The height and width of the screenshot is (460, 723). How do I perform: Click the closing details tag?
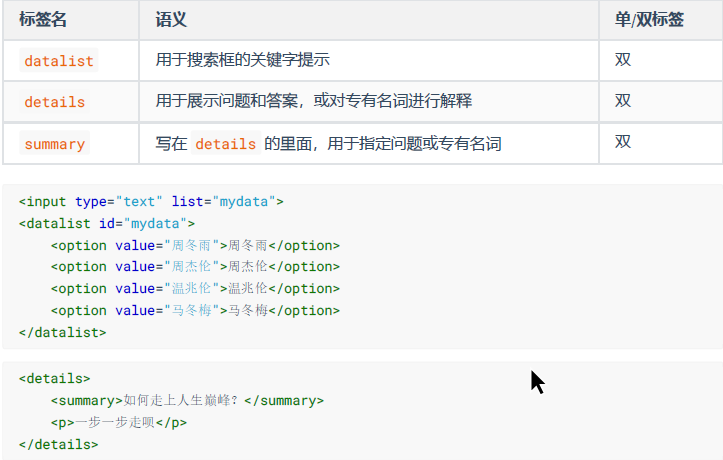pos(59,444)
